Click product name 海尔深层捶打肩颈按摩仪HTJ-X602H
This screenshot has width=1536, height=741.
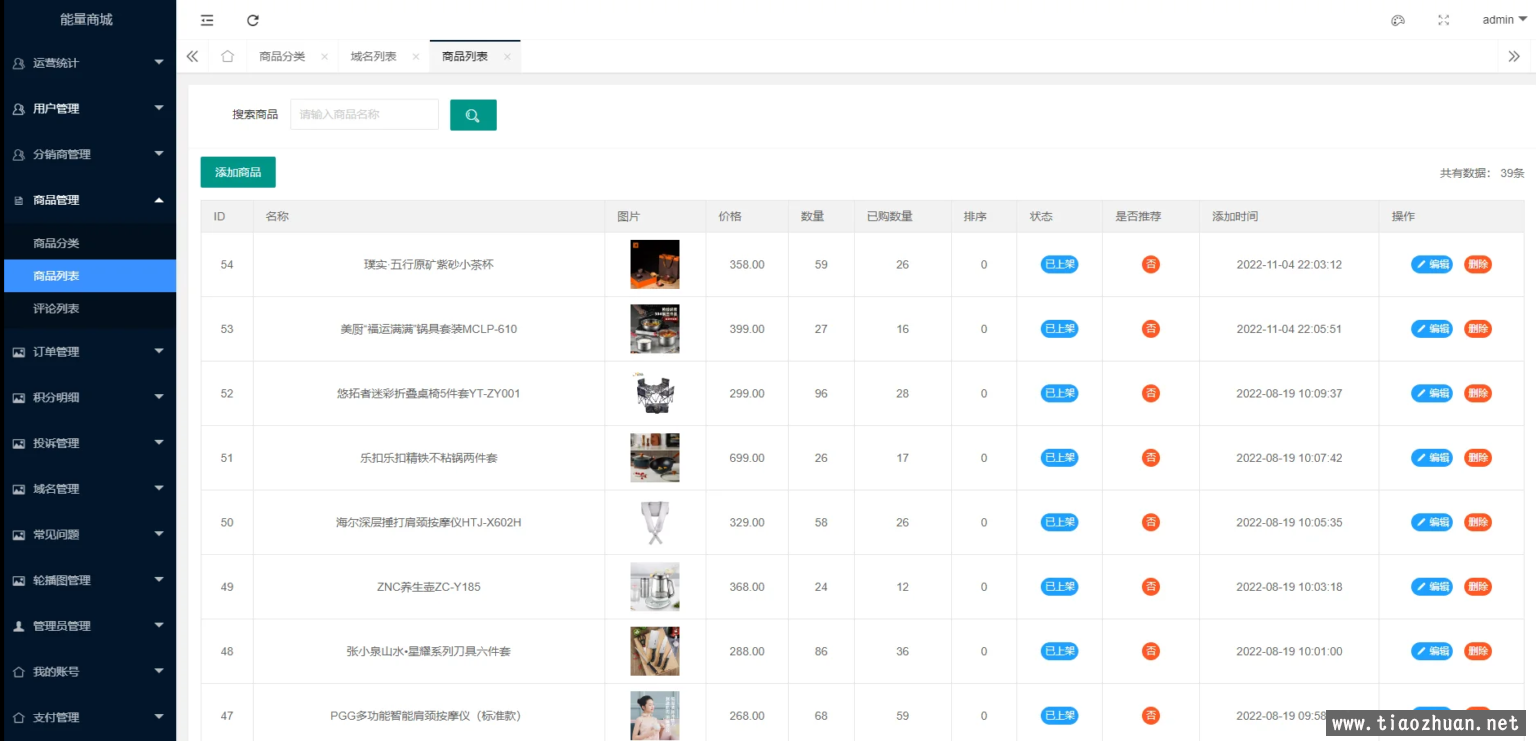click(x=429, y=523)
